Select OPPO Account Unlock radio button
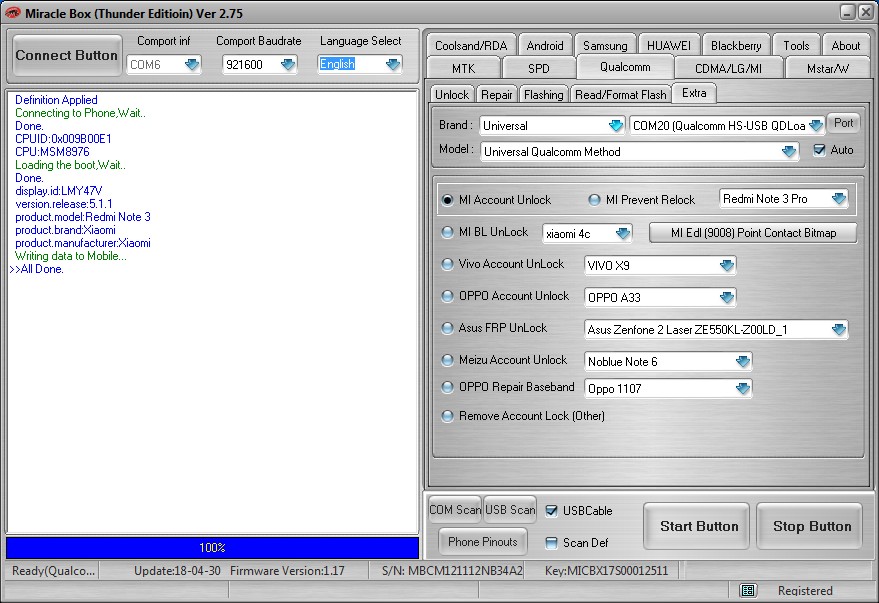Viewport: 879px width, 603px height. pyautogui.click(x=447, y=296)
